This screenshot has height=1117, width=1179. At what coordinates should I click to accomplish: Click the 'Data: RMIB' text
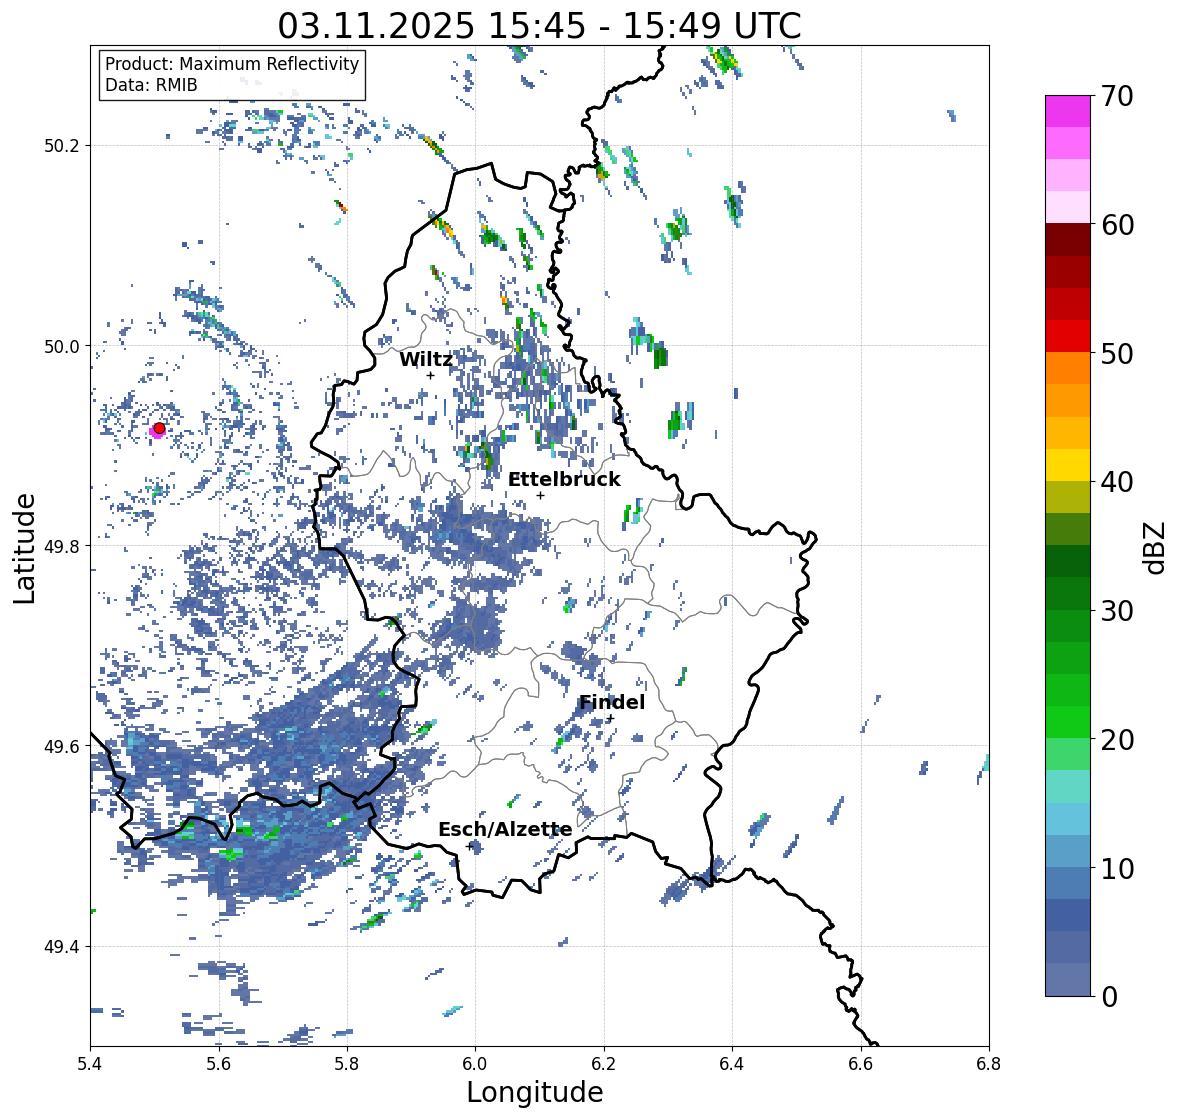[x=151, y=85]
